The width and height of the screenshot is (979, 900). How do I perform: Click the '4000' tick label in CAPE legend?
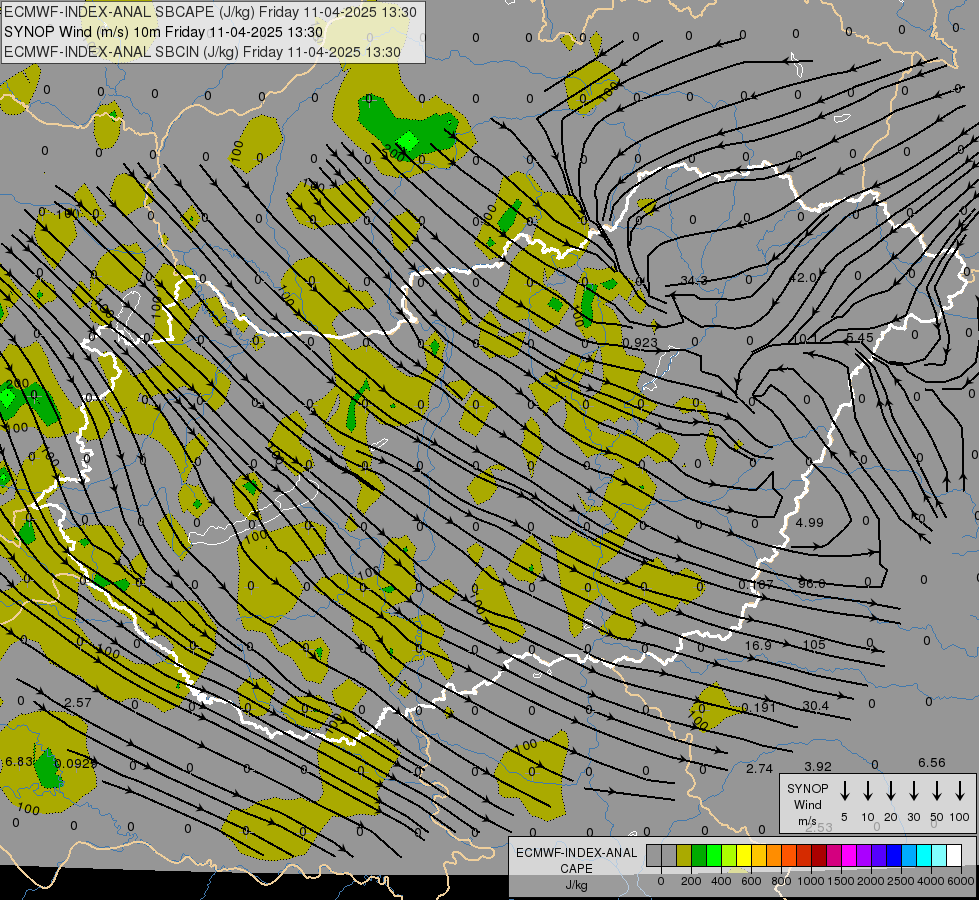coord(931,881)
